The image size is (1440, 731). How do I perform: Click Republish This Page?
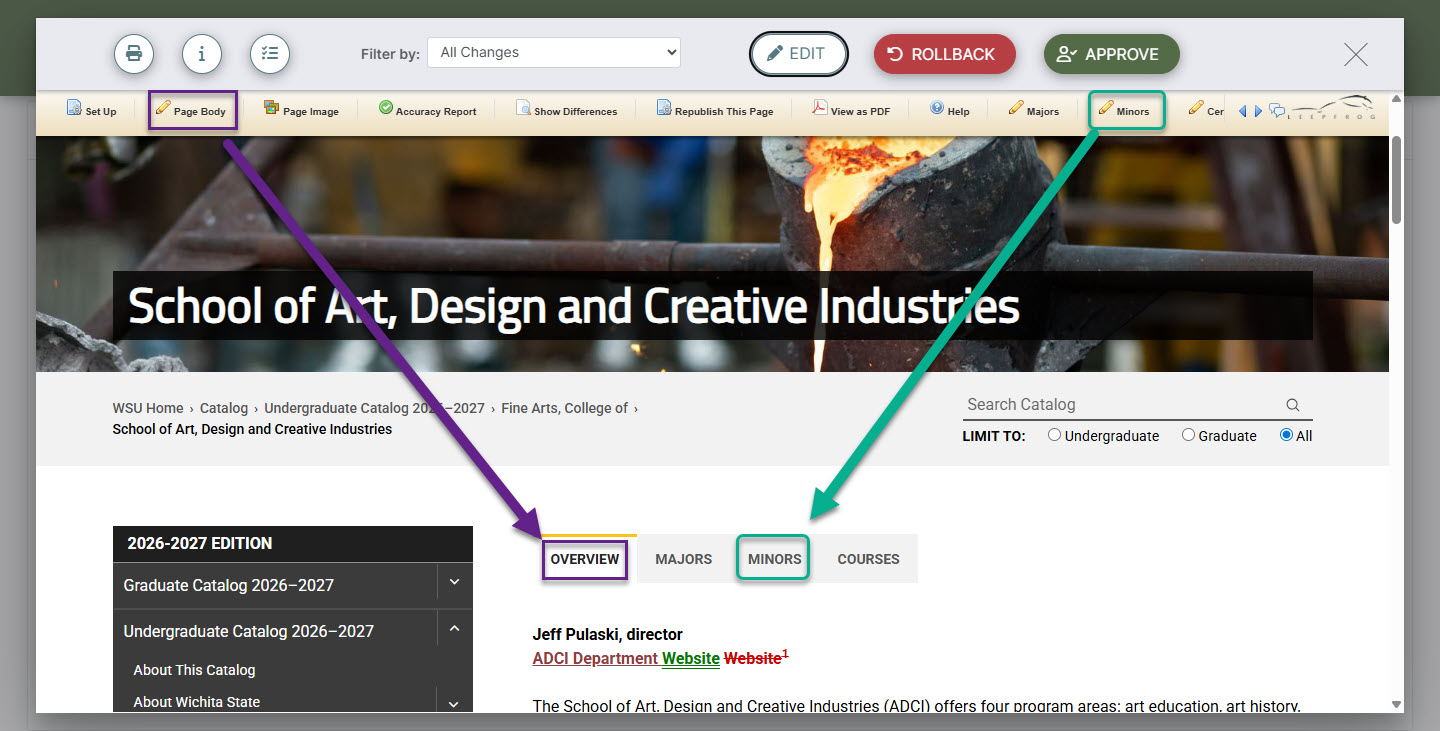click(715, 110)
